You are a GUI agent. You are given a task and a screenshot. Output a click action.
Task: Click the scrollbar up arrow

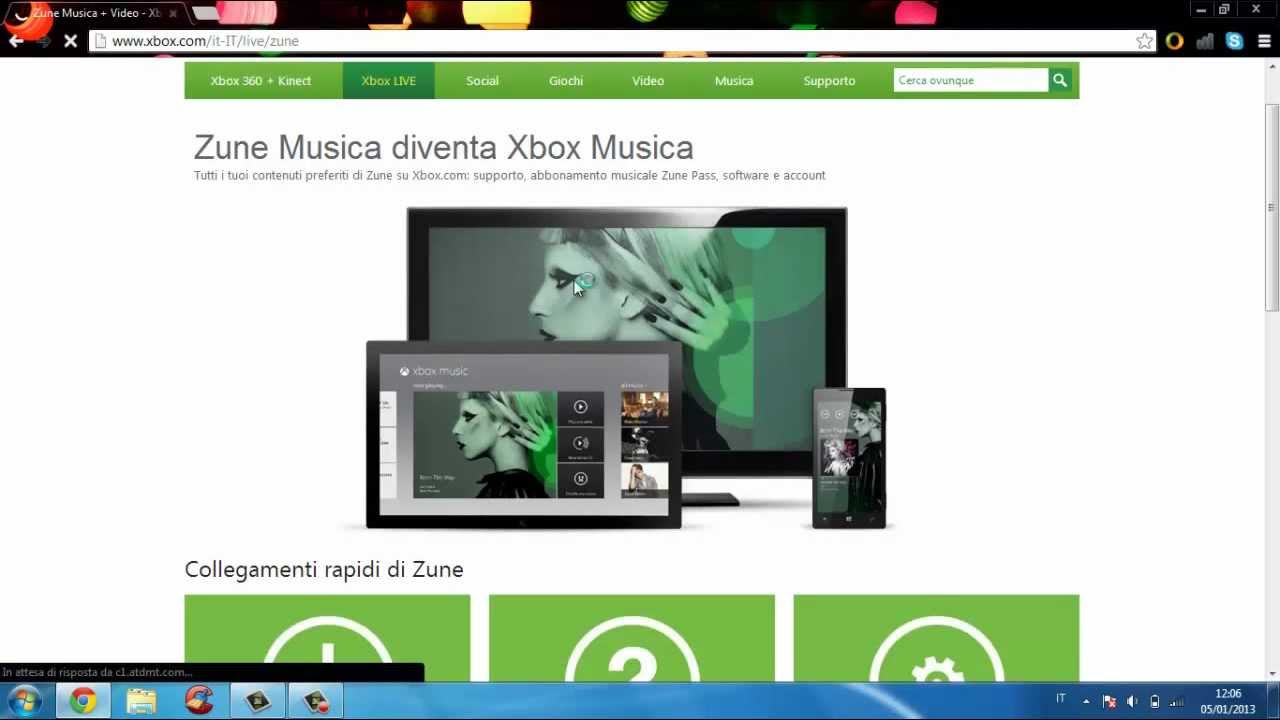1272,66
